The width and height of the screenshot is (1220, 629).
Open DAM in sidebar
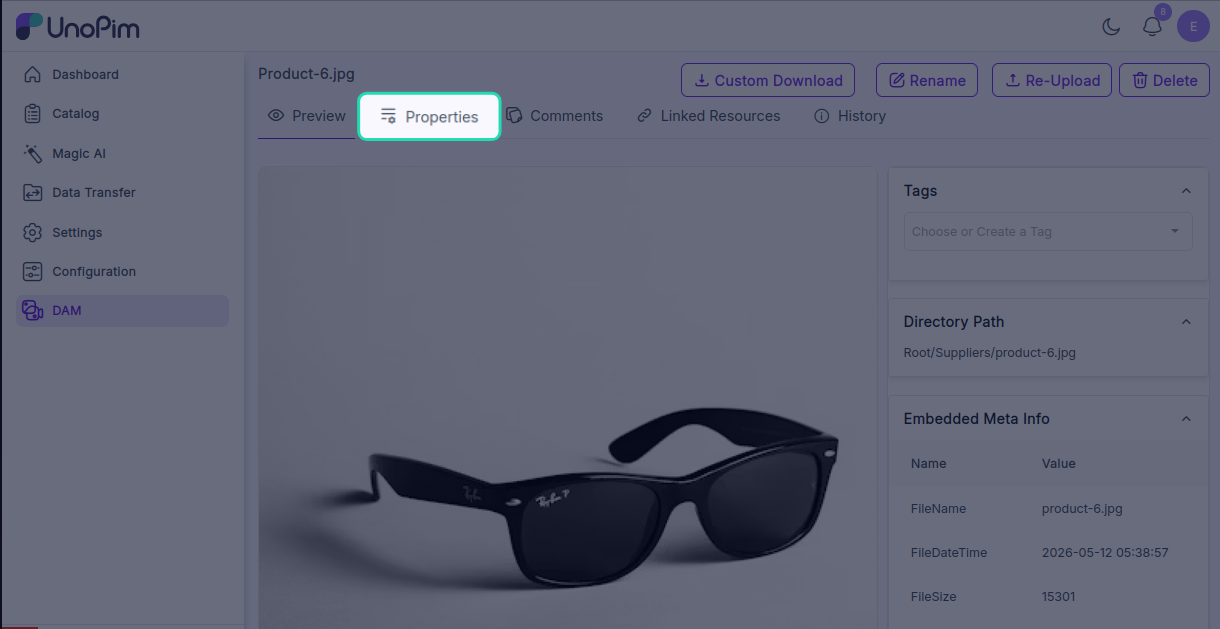122,311
